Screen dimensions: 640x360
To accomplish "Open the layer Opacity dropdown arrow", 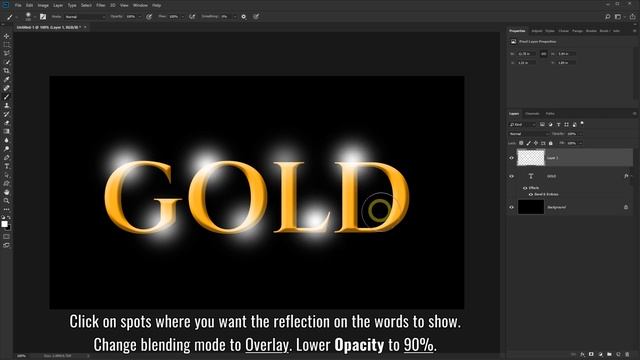I will click(x=580, y=134).
